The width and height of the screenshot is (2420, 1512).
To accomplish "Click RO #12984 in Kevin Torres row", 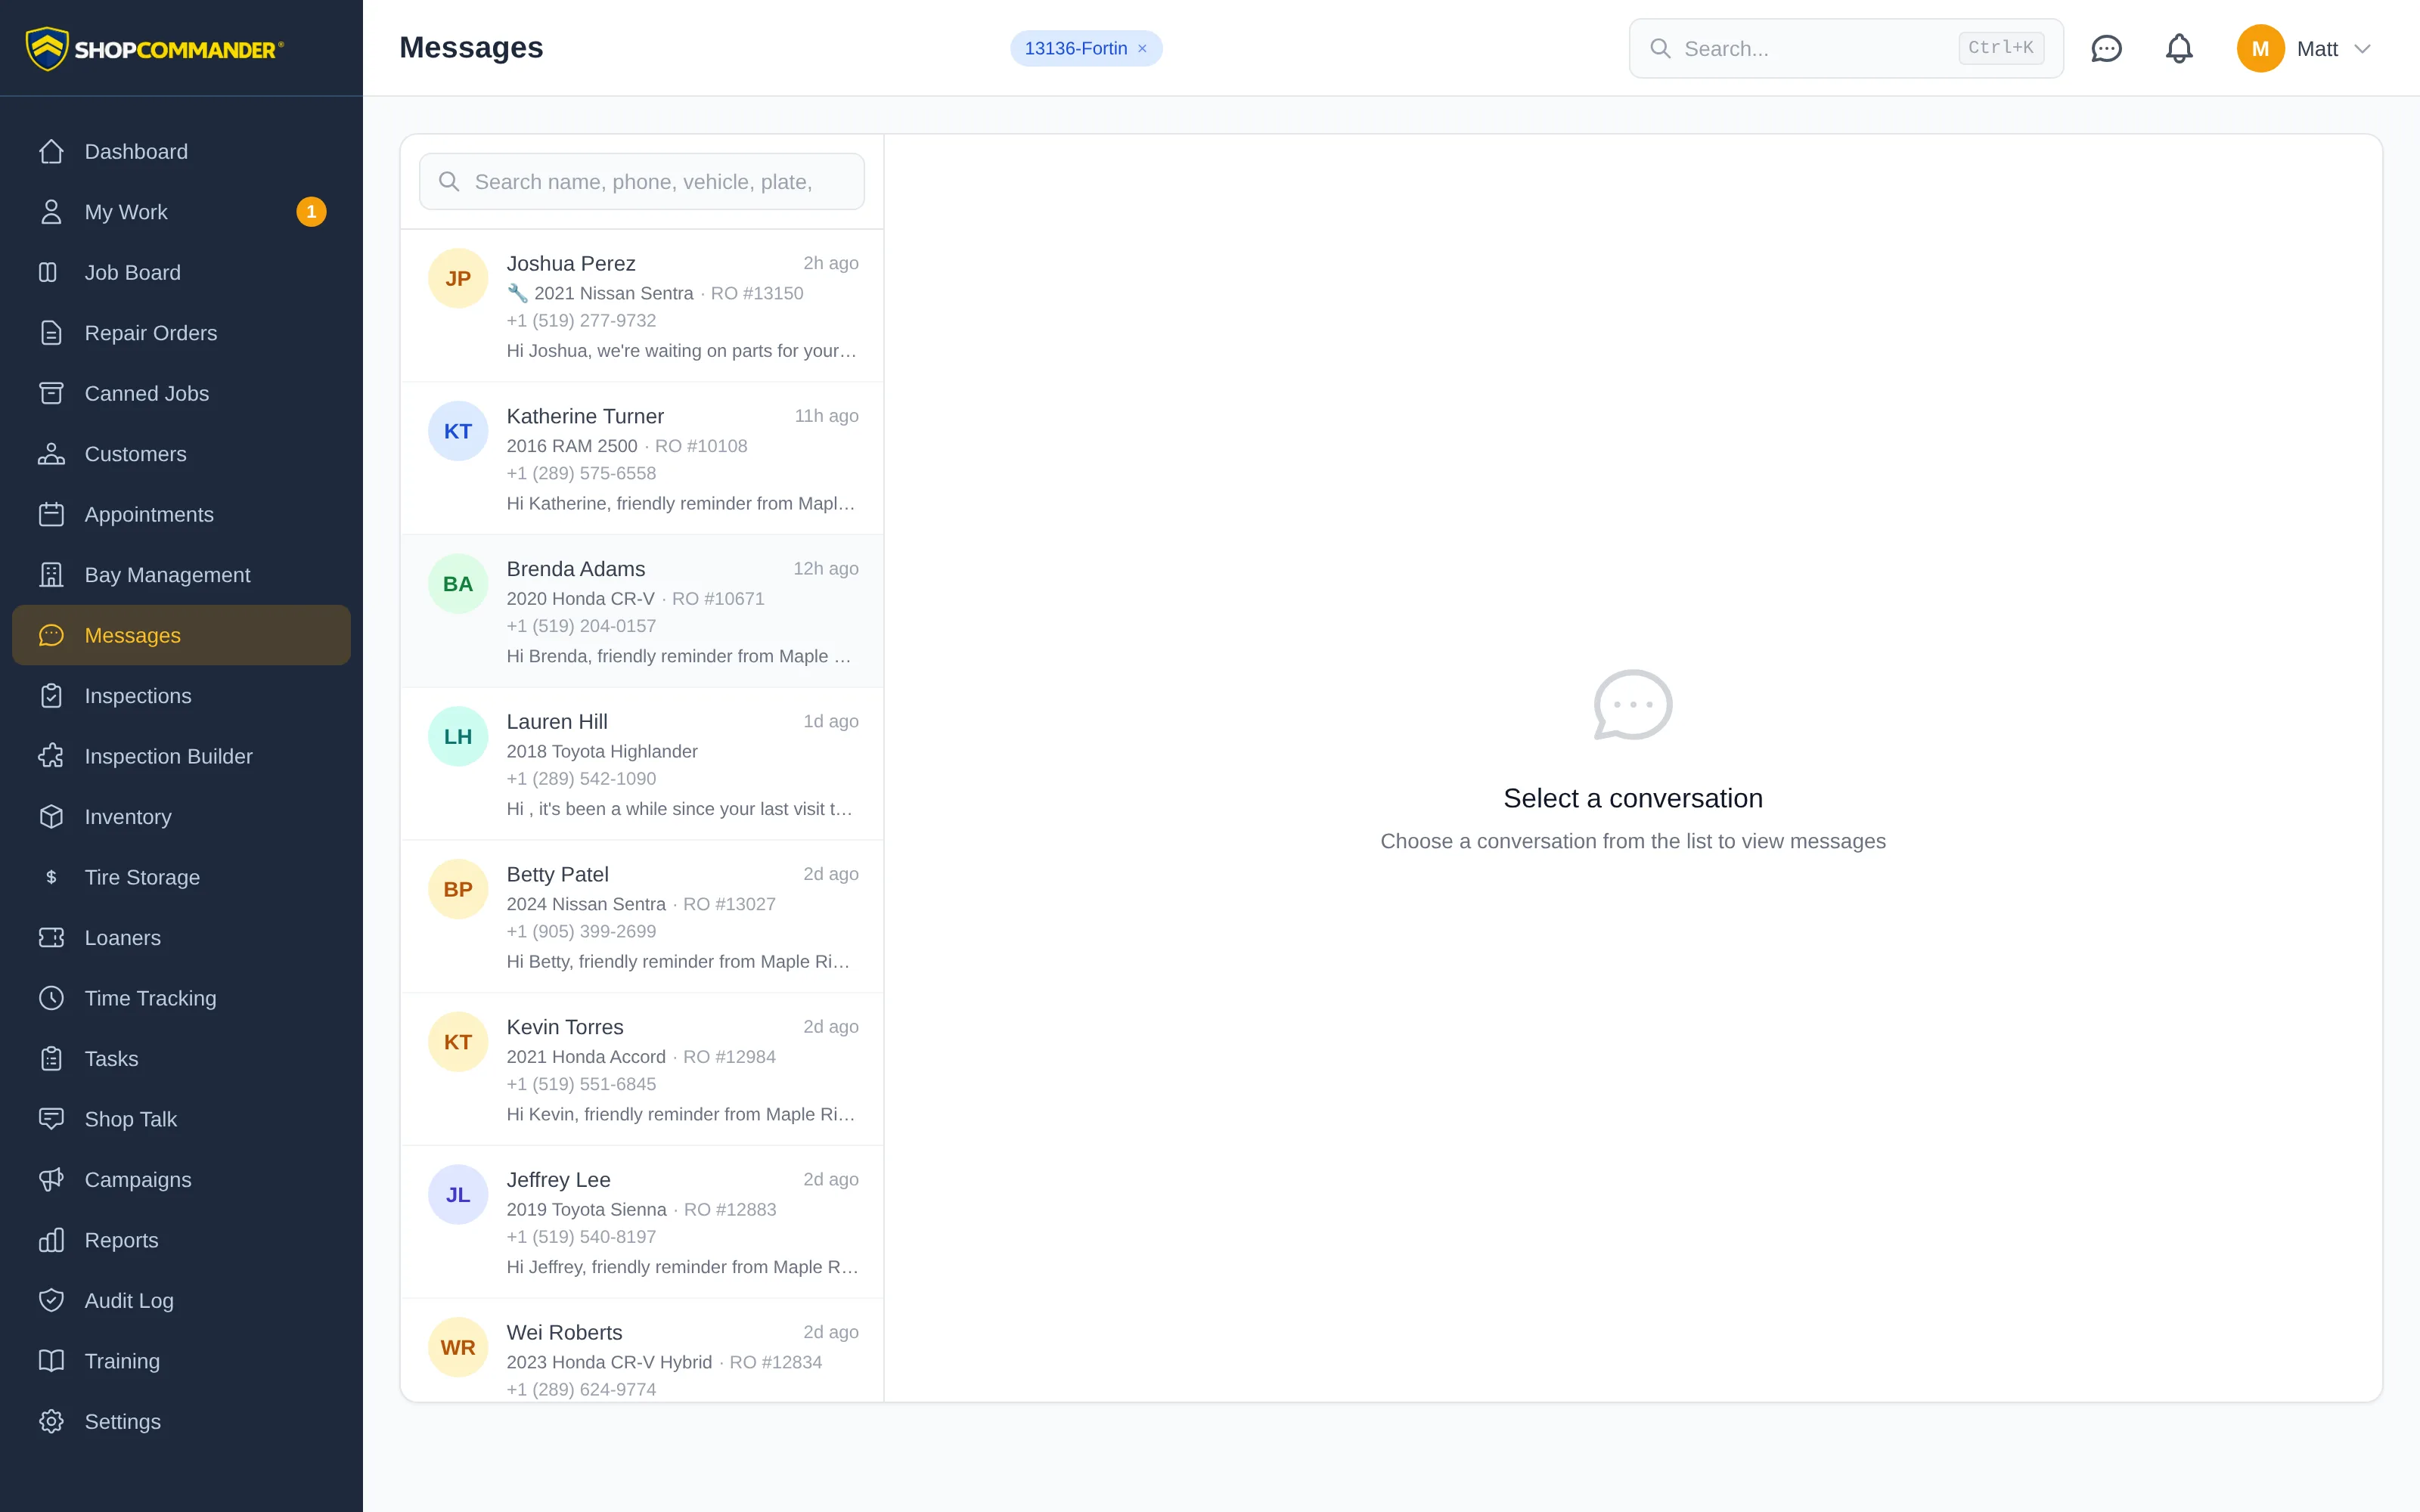I will [729, 1057].
